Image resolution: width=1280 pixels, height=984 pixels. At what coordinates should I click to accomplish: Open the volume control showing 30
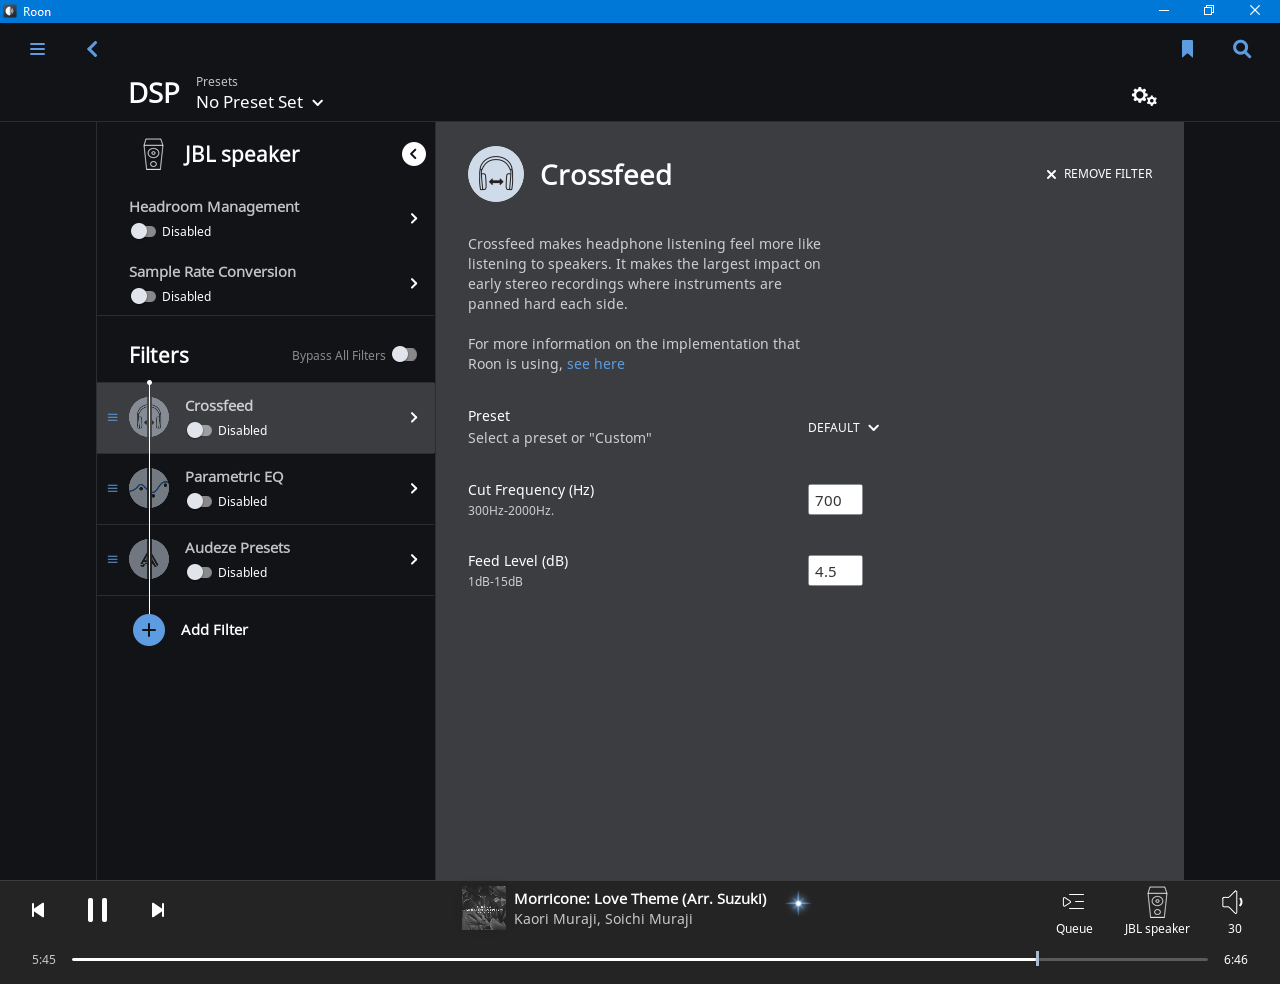coord(1233,912)
